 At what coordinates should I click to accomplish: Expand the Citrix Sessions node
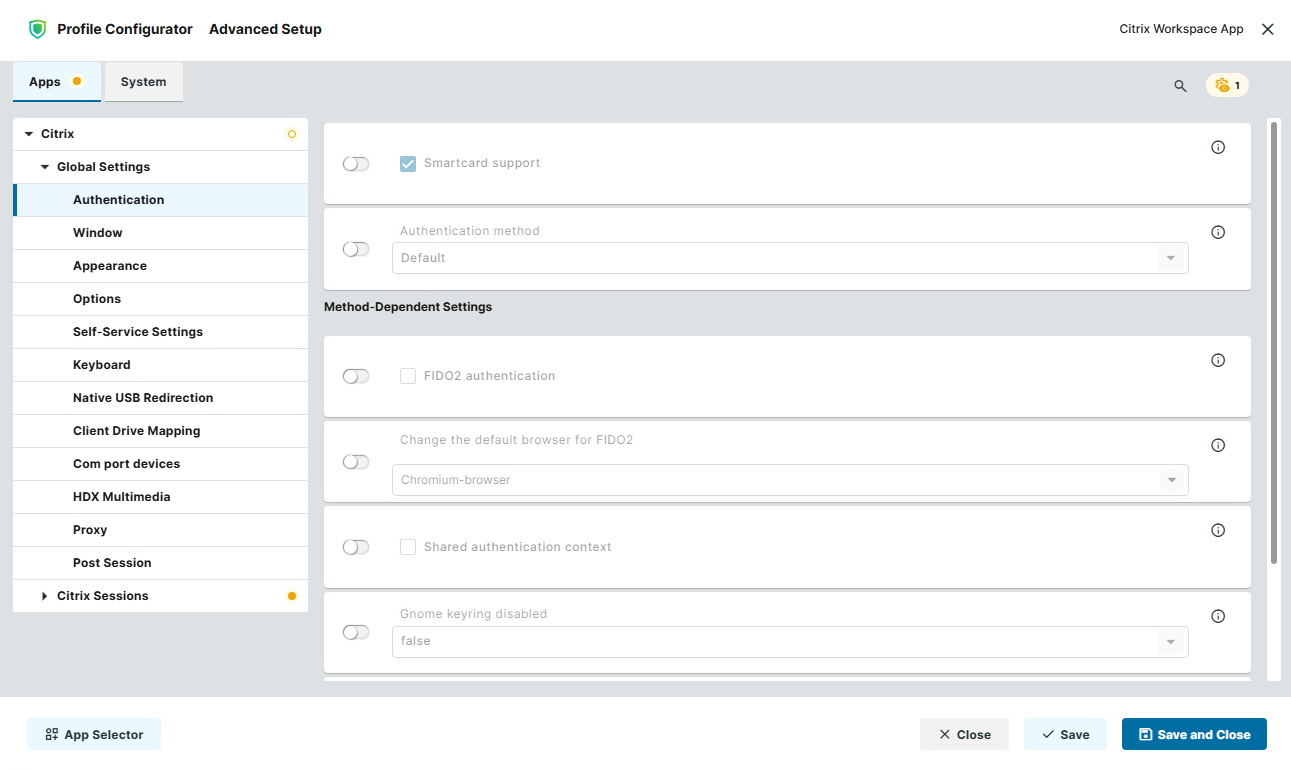45,596
